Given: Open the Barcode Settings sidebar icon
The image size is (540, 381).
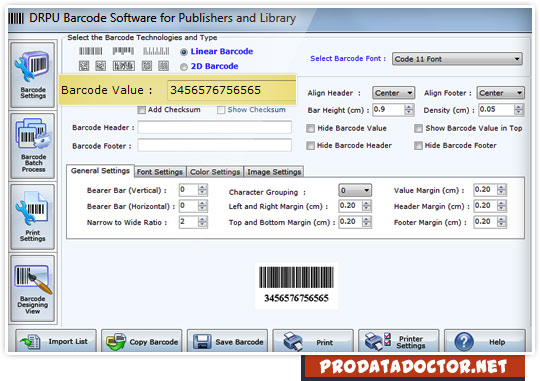Looking at the screenshot, I should (32, 75).
